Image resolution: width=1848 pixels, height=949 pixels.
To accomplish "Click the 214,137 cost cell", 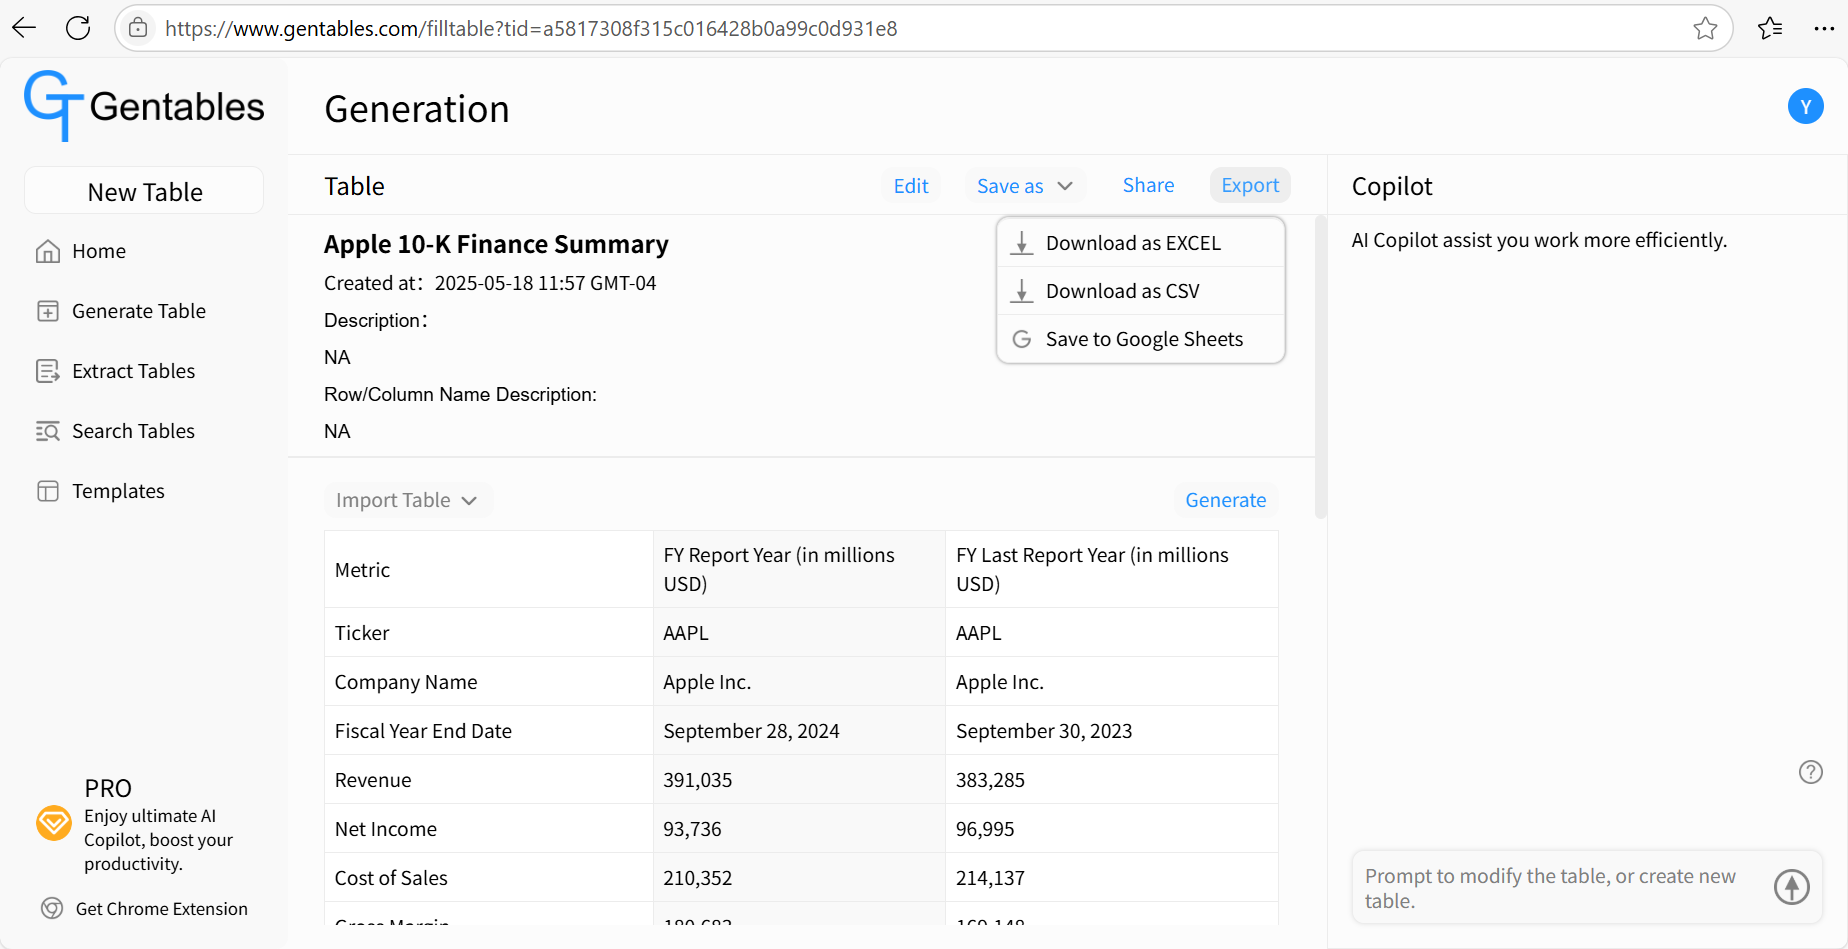I will coord(1111,878).
